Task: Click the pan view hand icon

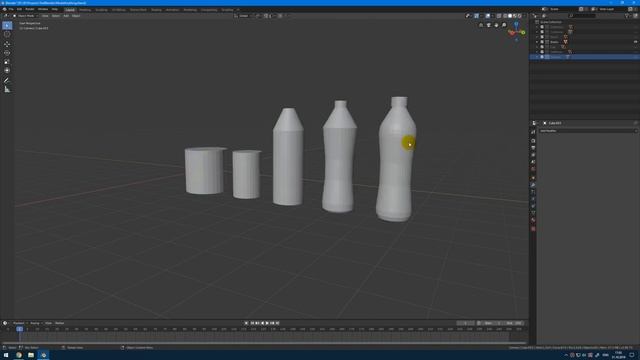Action: (x=496, y=25)
